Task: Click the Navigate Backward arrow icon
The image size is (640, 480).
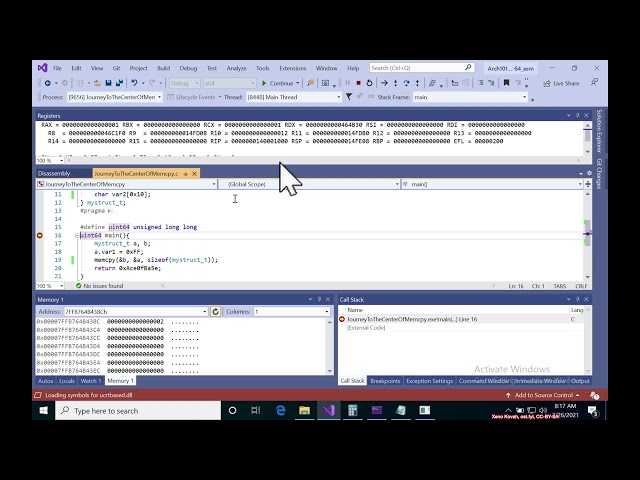Action: (x=48, y=83)
